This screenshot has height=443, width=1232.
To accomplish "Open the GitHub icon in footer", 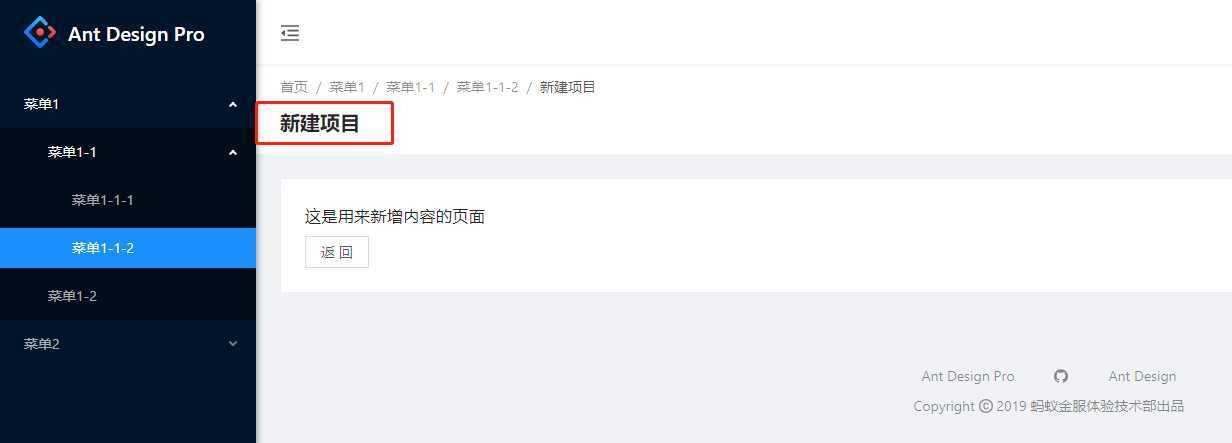I will [x=1061, y=376].
